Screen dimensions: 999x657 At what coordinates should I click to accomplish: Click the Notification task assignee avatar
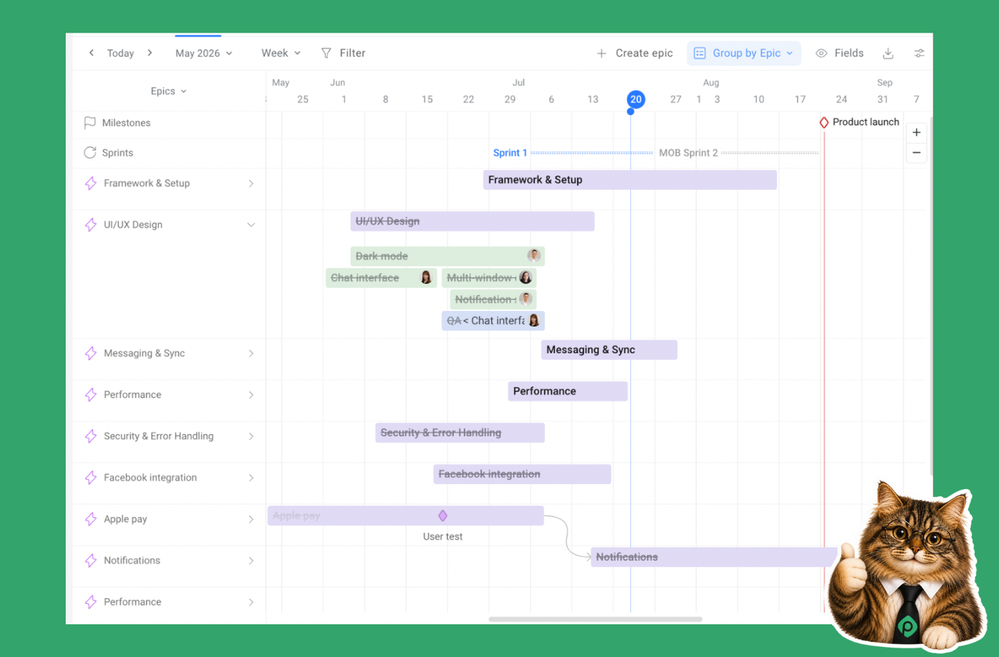pyautogui.click(x=526, y=299)
